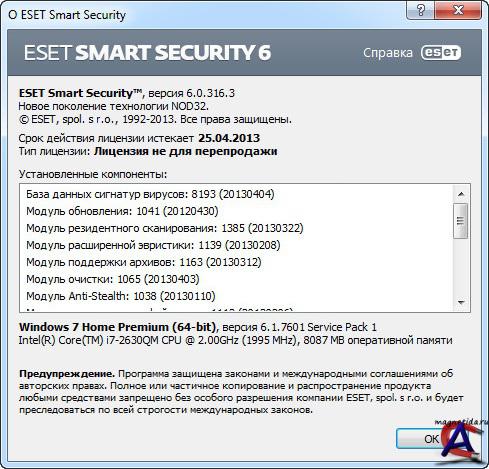Select the Модуль поддержки архивов entry
The height and width of the screenshot is (469, 489).
point(144,262)
